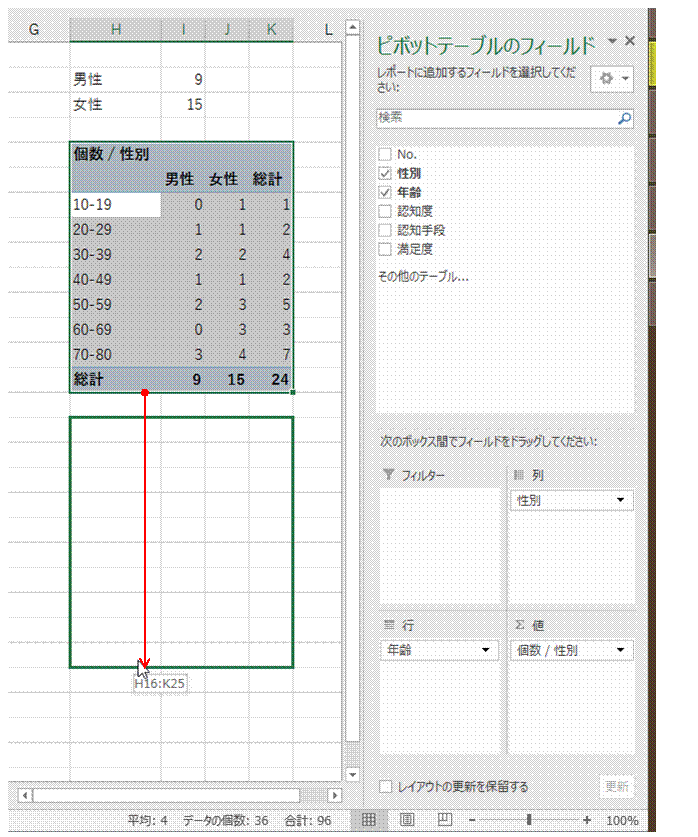Select the 総計 row label cell

(x=115, y=380)
